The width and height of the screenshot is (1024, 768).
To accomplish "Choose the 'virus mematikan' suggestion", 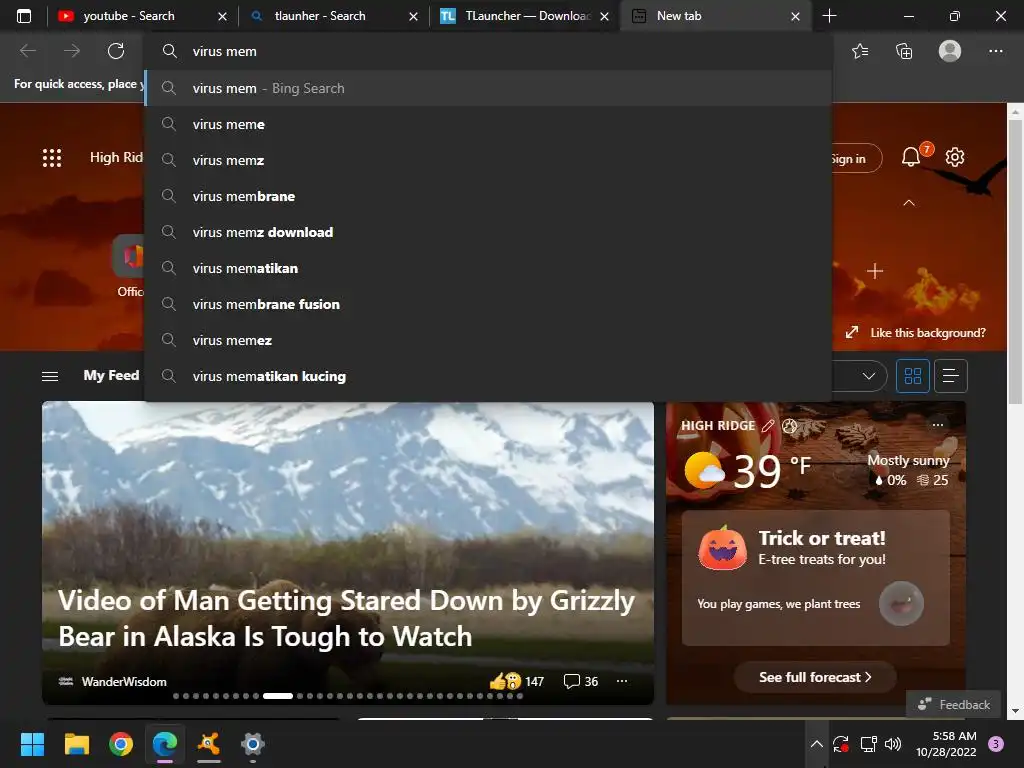I will (x=487, y=268).
